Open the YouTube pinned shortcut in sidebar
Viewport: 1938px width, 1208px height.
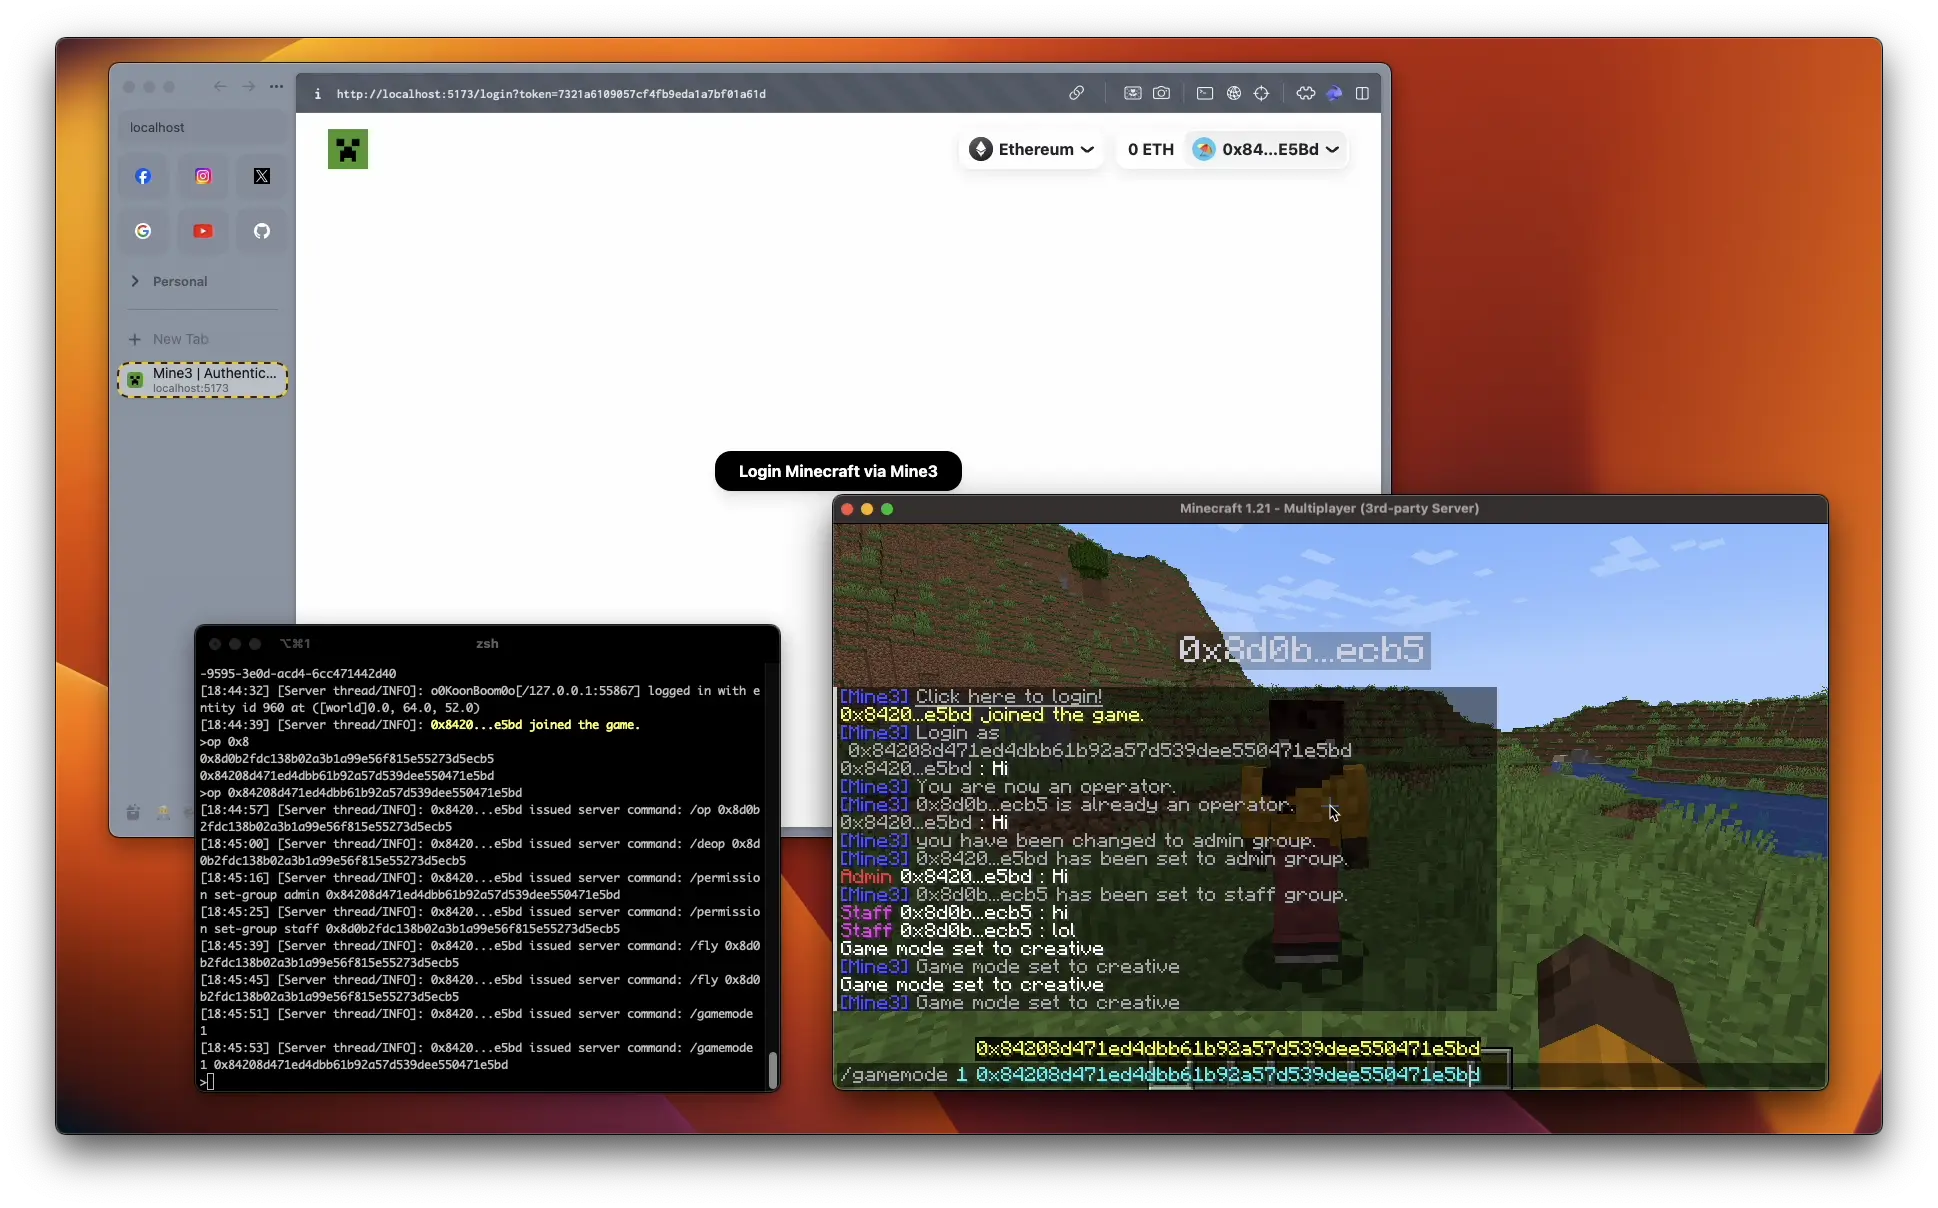pos(203,231)
